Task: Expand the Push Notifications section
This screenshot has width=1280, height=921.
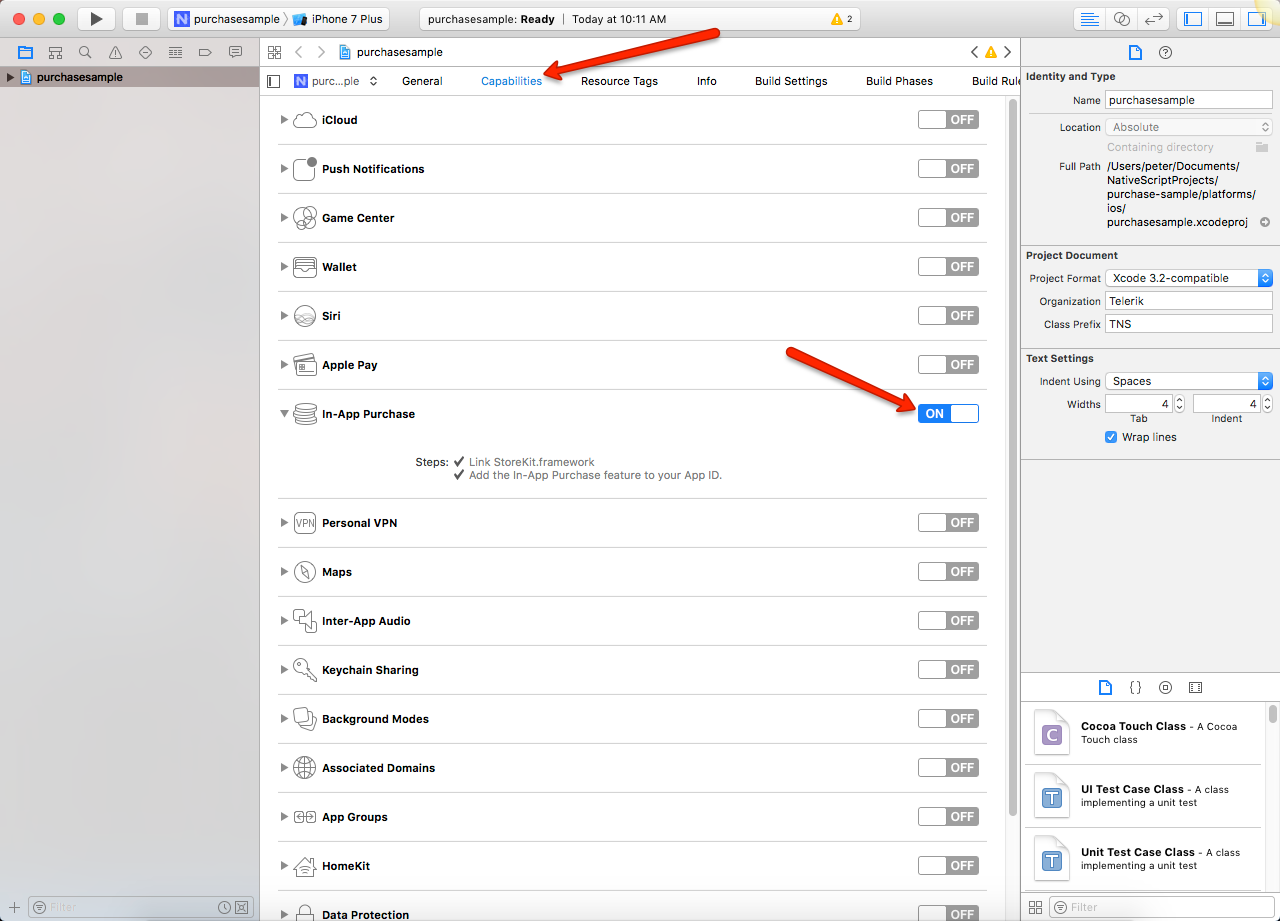Action: pos(284,169)
